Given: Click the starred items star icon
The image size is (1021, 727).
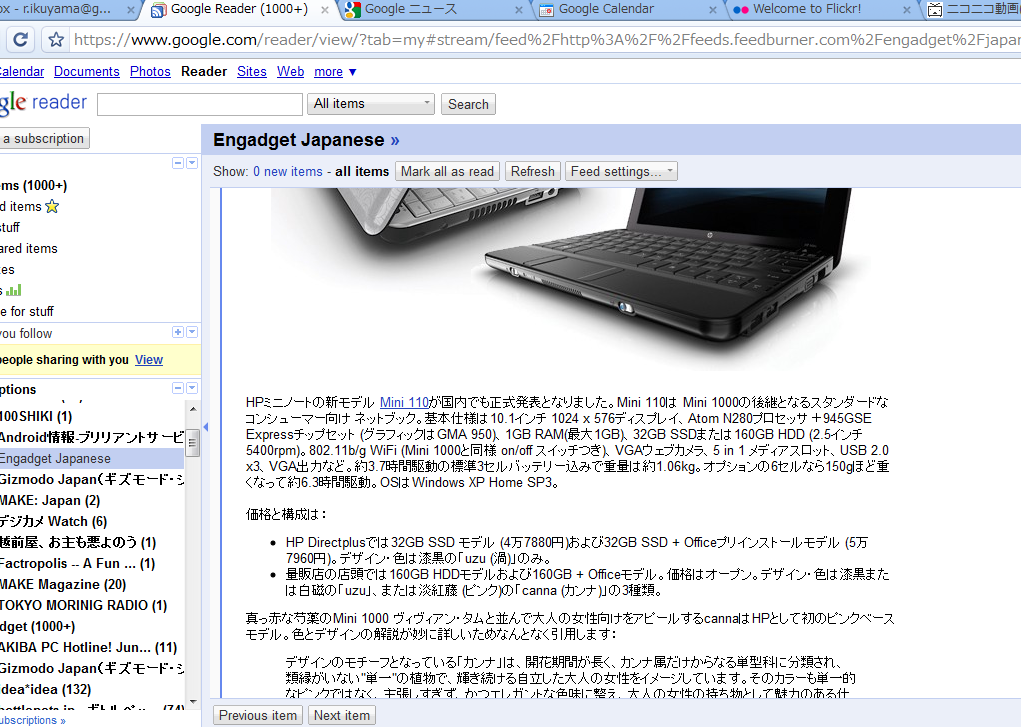Looking at the screenshot, I should coord(53,207).
